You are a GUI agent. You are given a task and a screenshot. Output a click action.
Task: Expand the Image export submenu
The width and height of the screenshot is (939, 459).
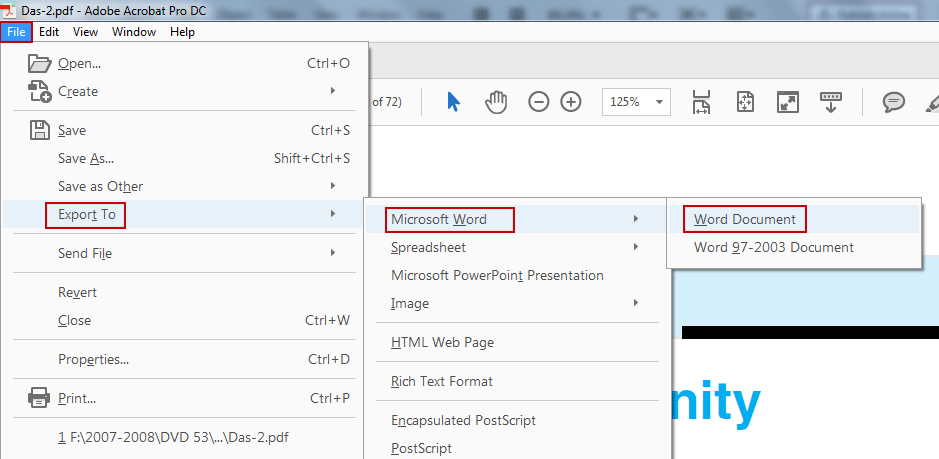pyautogui.click(x=517, y=303)
